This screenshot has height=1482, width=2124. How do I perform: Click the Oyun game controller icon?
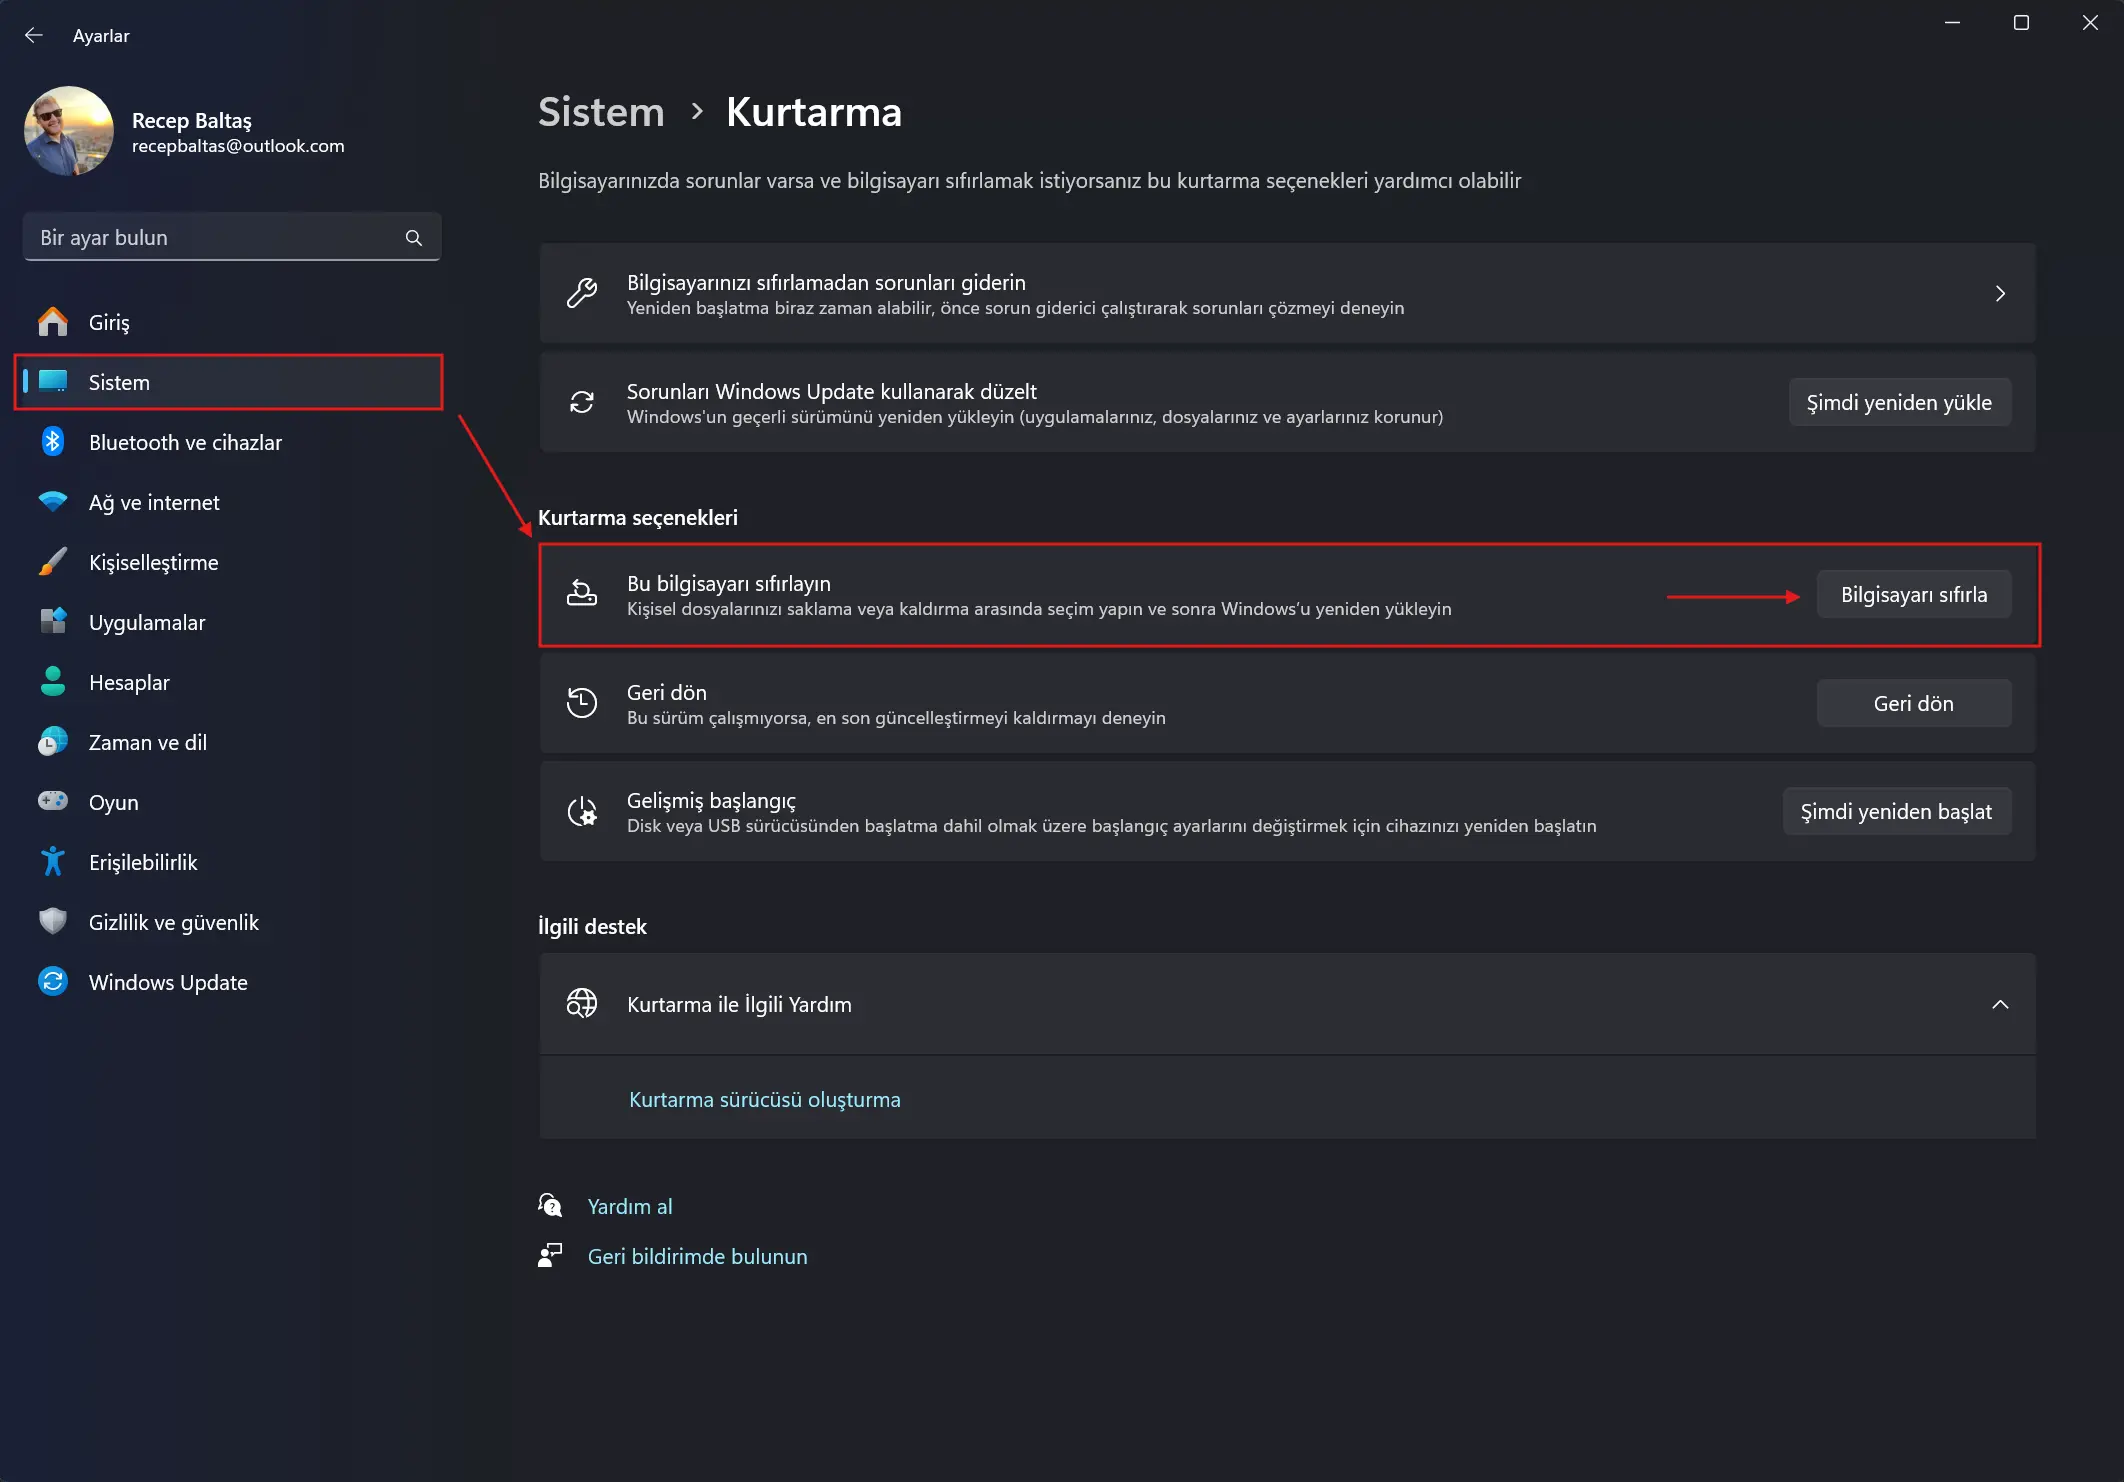53,802
